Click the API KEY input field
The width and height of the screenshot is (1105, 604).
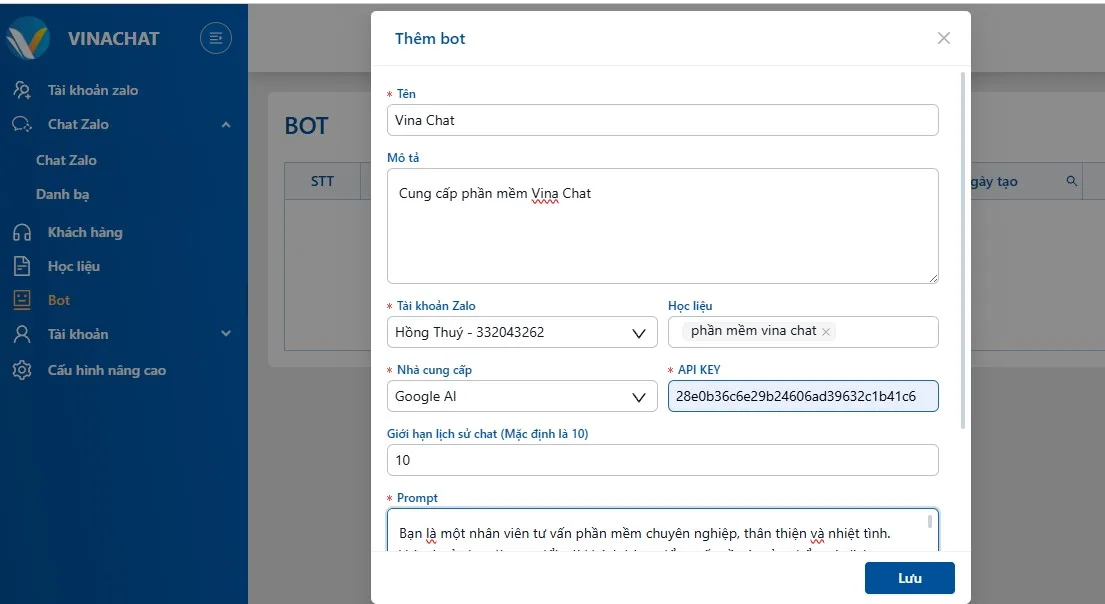[802, 396]
